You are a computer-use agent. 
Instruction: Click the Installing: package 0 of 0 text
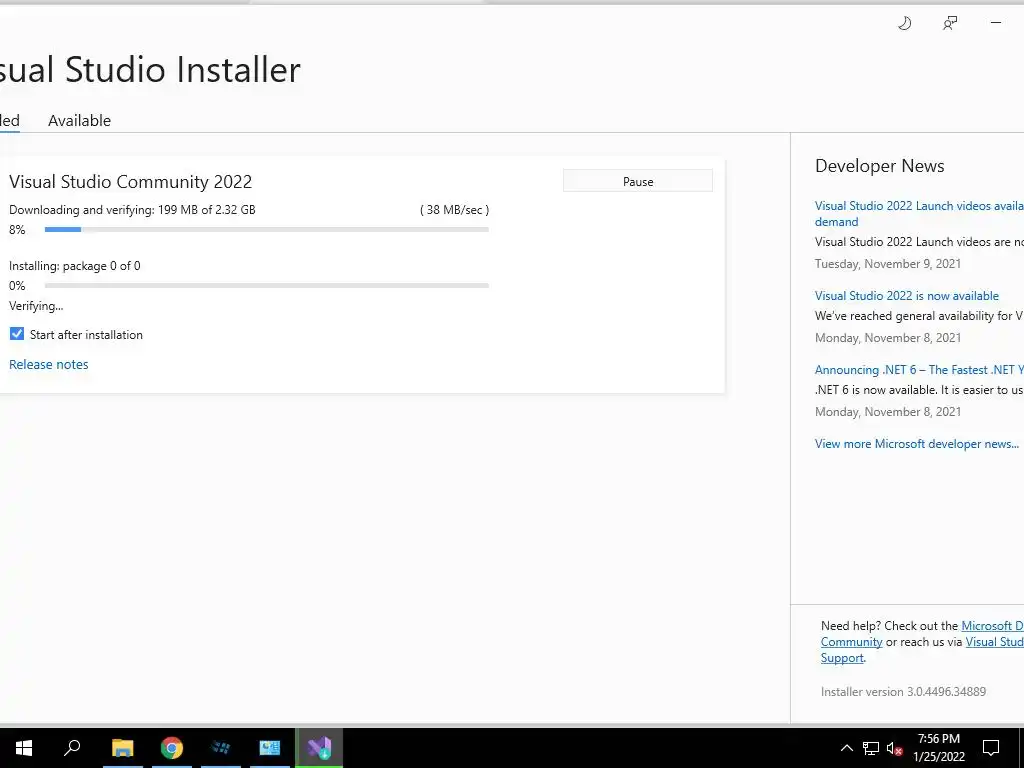coord(74,266)
